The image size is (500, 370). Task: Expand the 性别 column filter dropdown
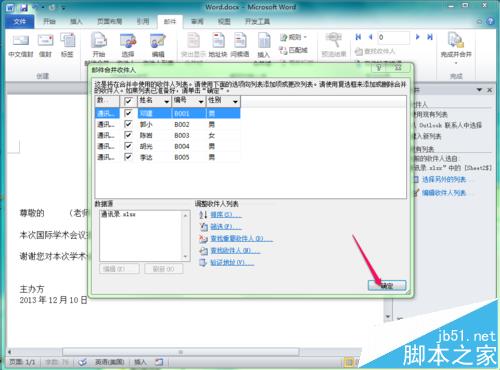(235, 101)
